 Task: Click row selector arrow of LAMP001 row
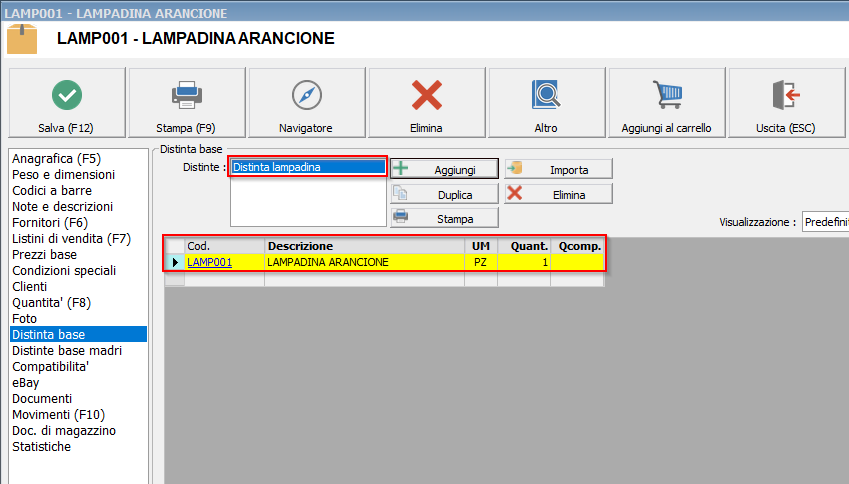(x=176, y=262)
